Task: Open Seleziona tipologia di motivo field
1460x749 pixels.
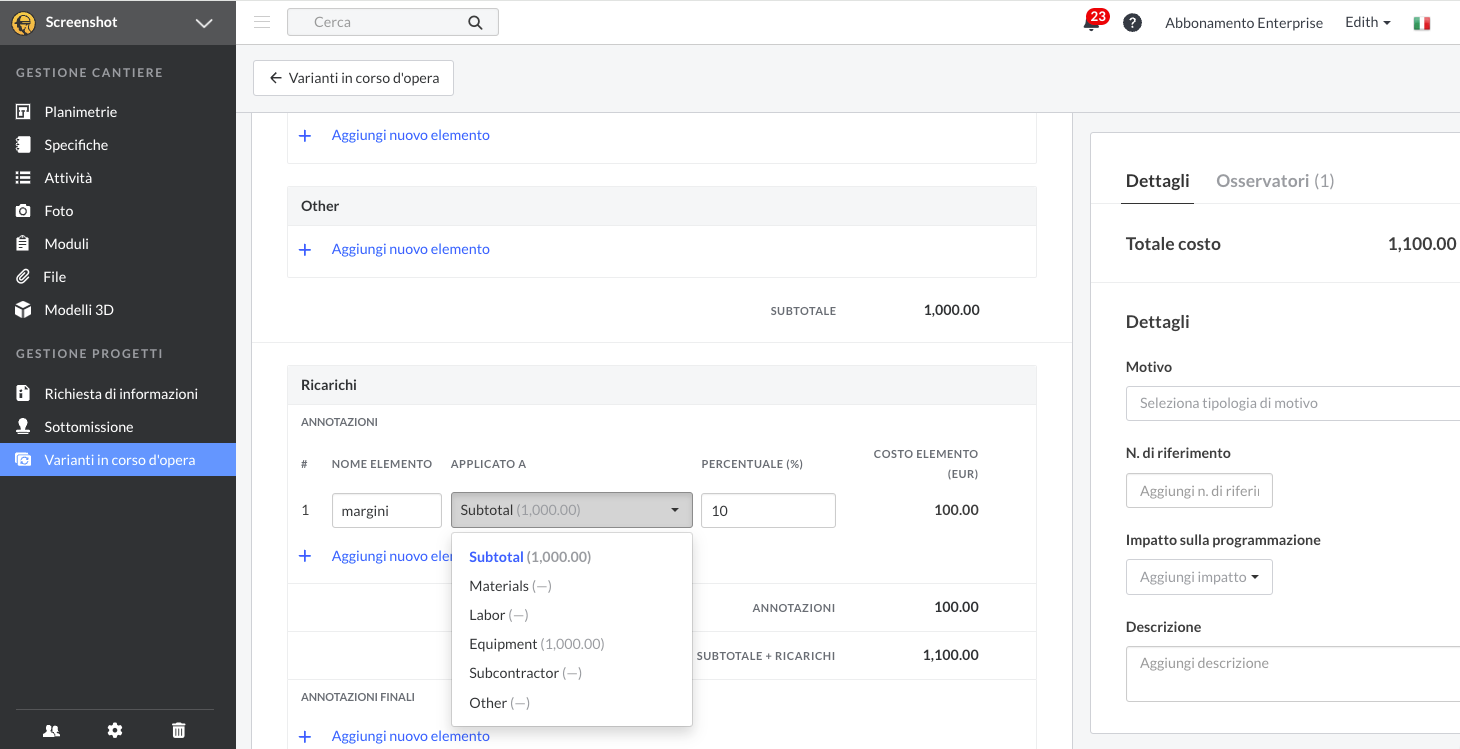Action: pos(1293,403)
